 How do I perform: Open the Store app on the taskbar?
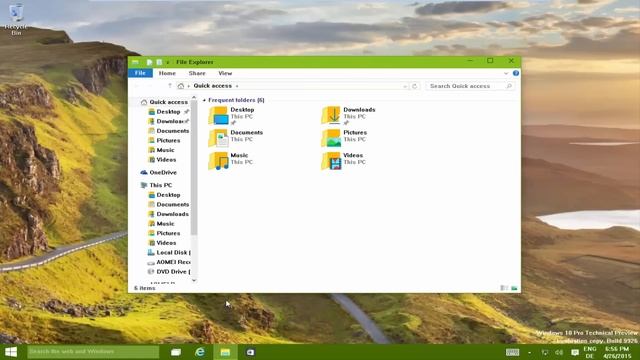tap(250, 352)
